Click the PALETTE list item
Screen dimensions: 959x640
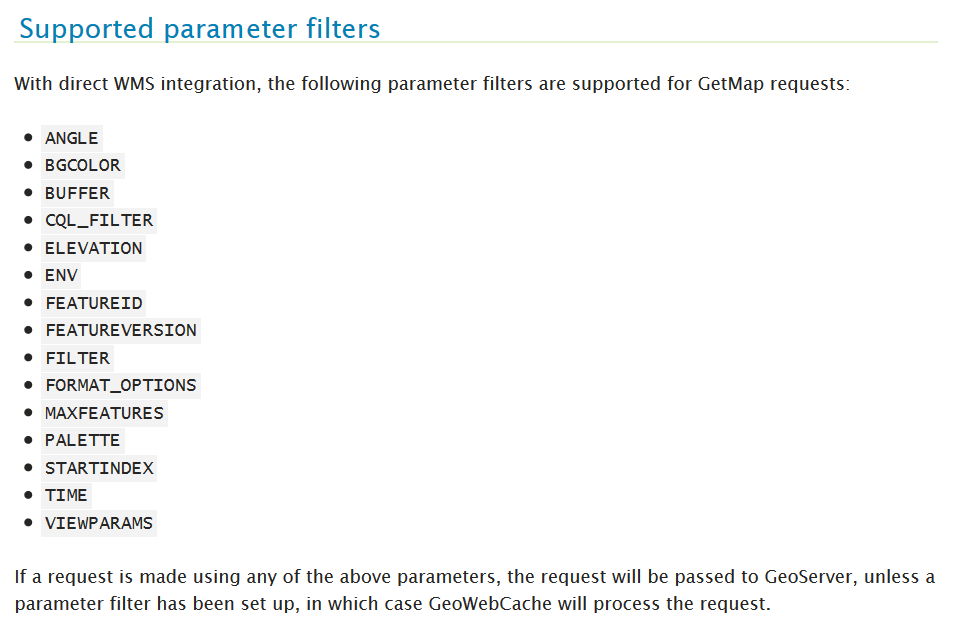83,441
